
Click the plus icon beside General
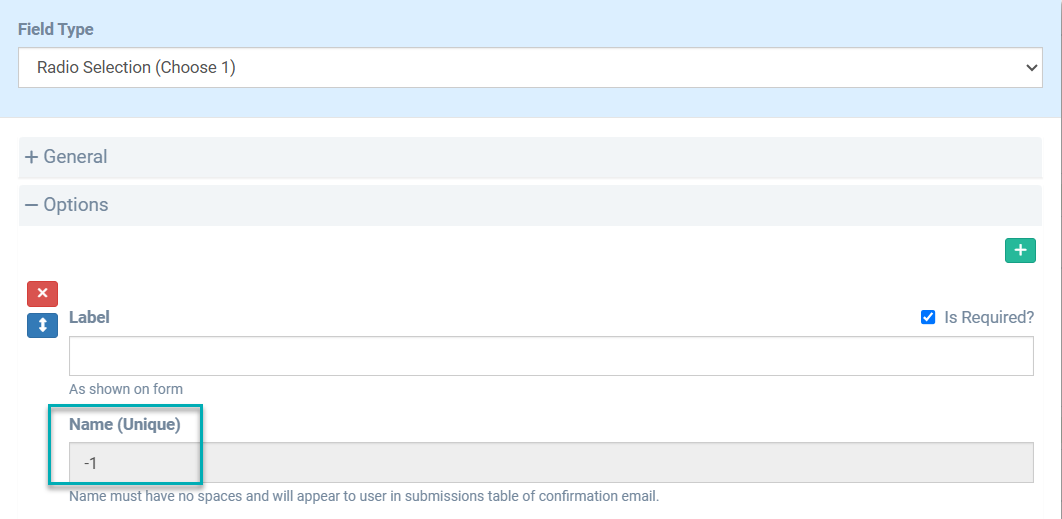coord(31,157)
